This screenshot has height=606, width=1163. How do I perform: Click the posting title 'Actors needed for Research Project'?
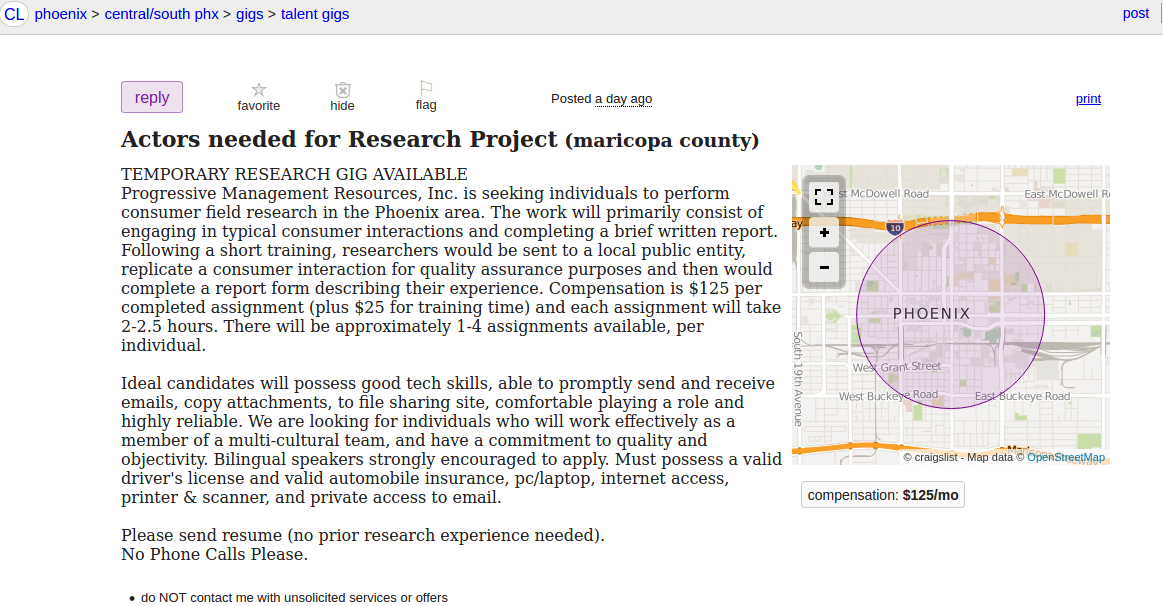pos(339,139)
